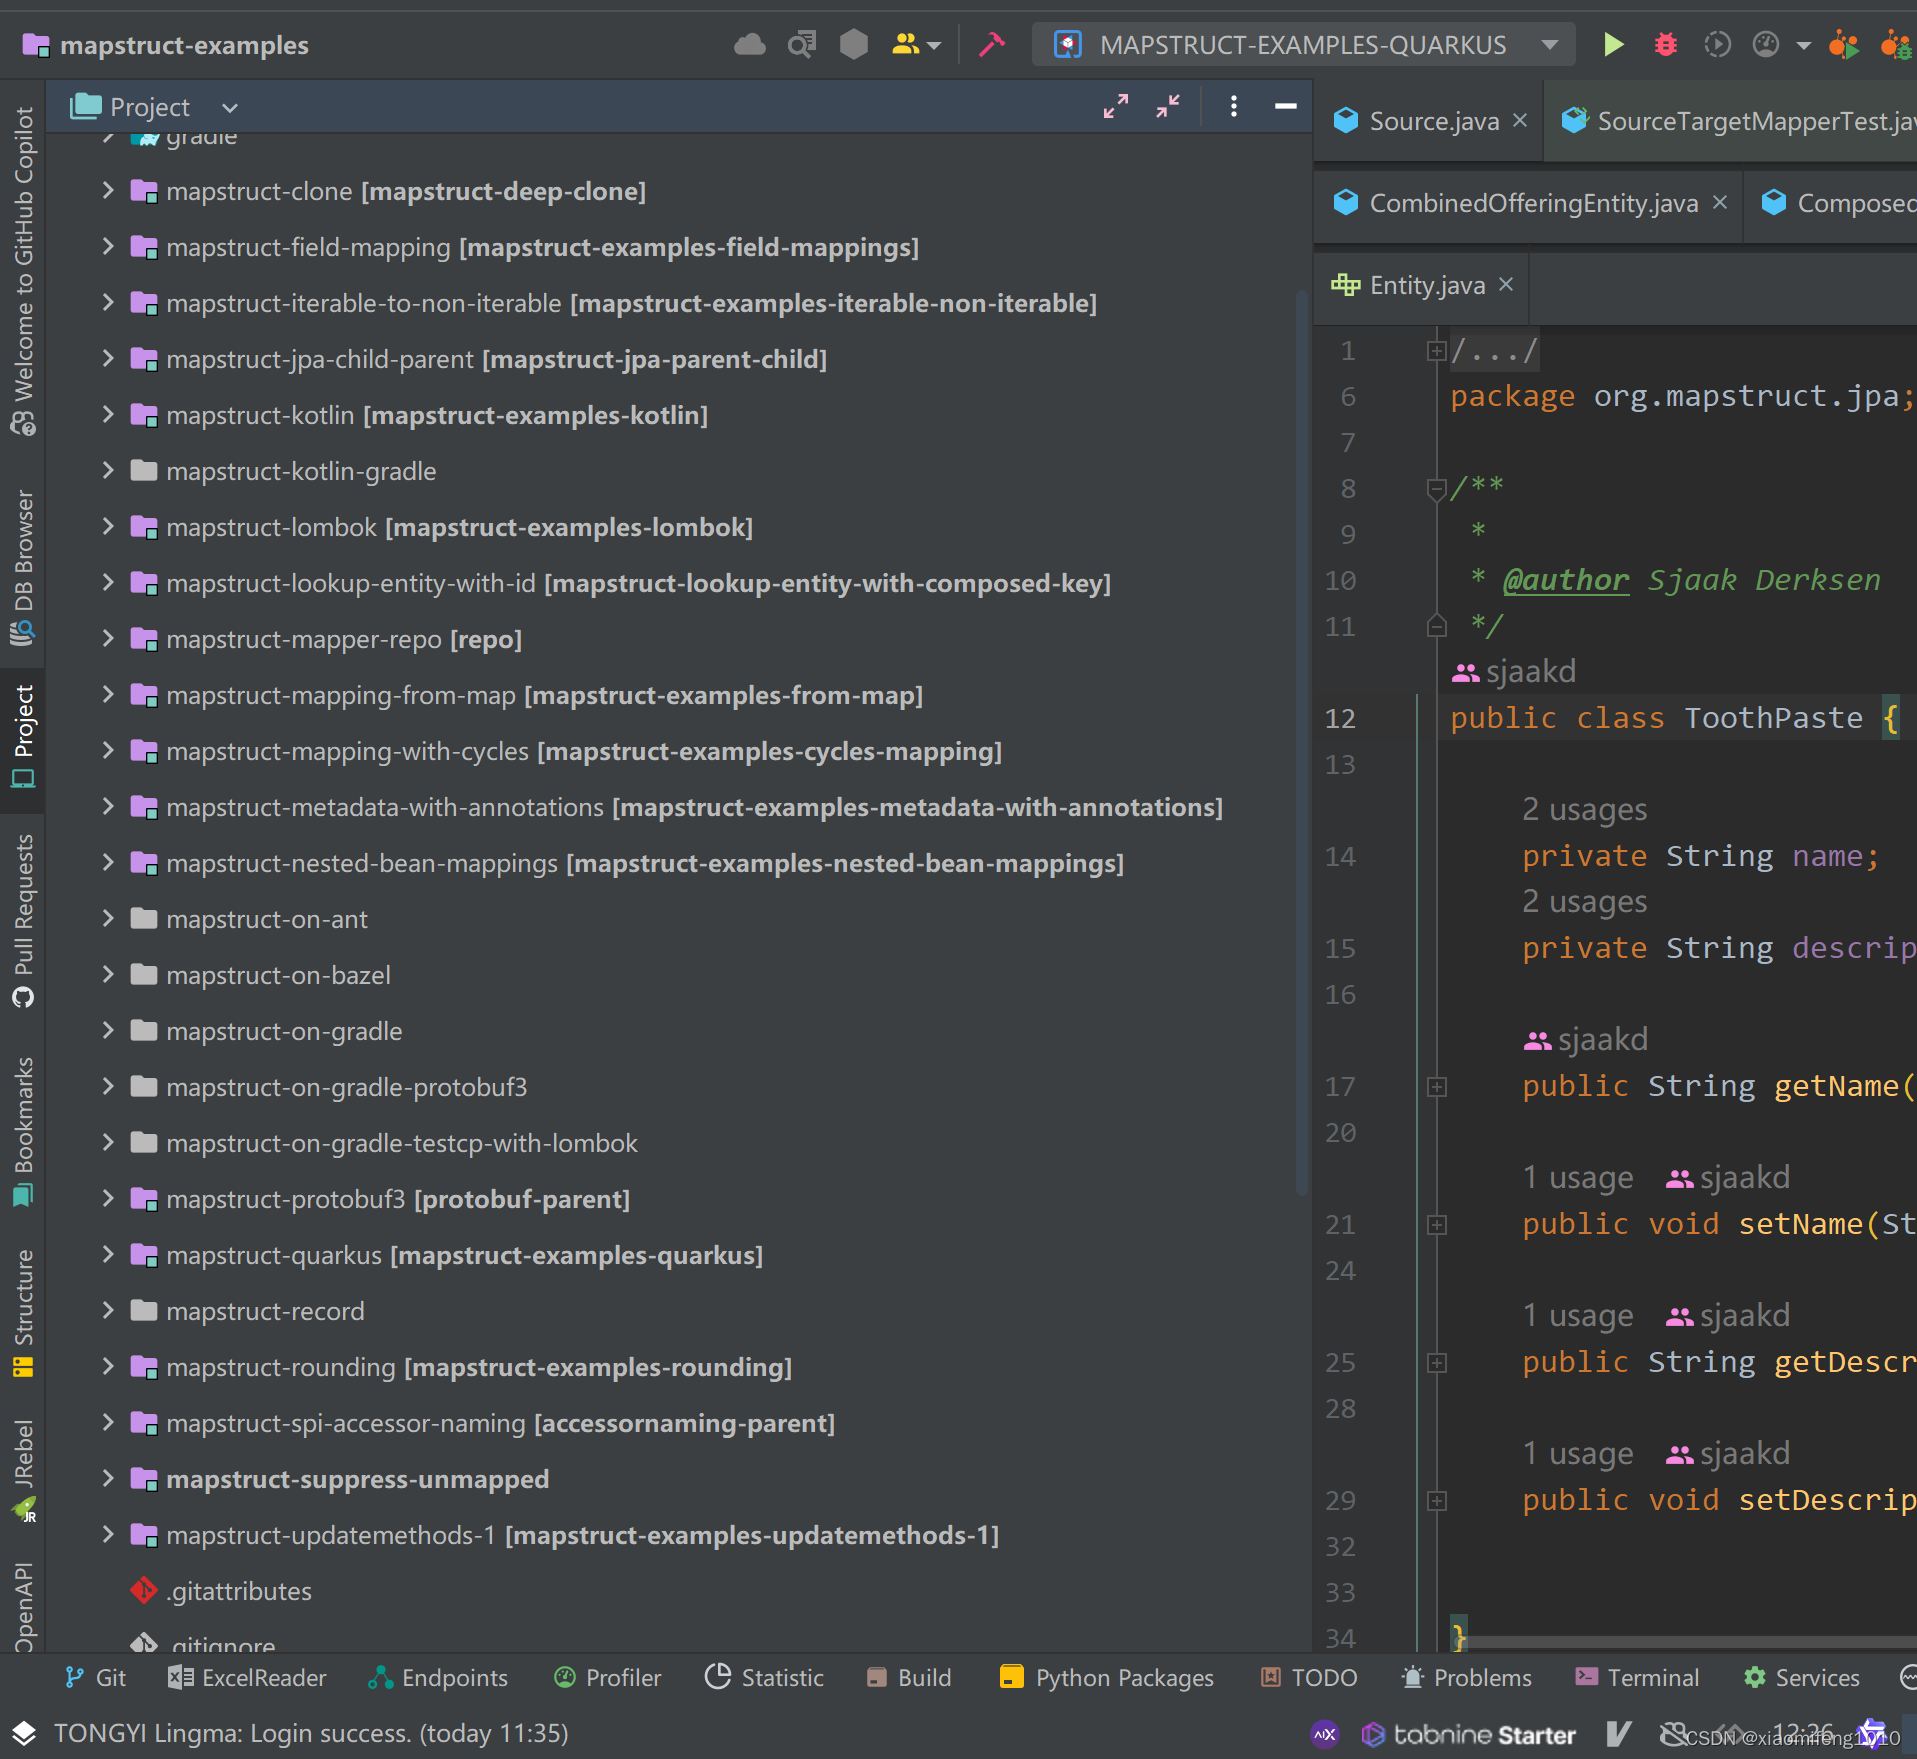
Task: Open the run configuration dropdown
Action: point(1550,45)
